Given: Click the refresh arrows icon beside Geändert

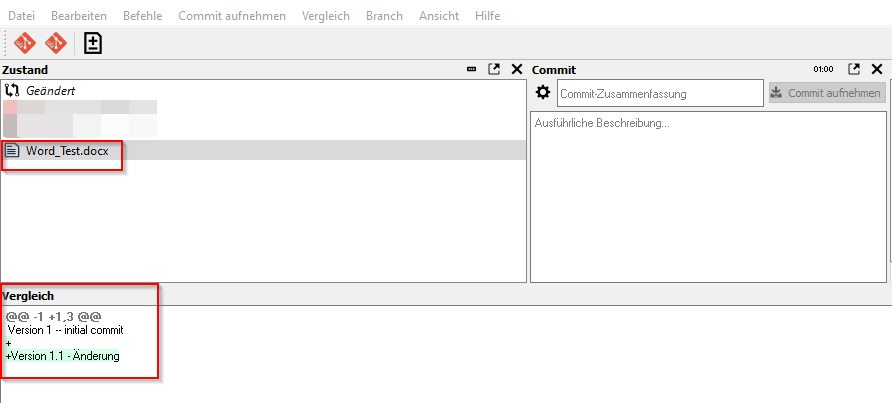Looking at the screenshot, I should (x=12, y=90).
